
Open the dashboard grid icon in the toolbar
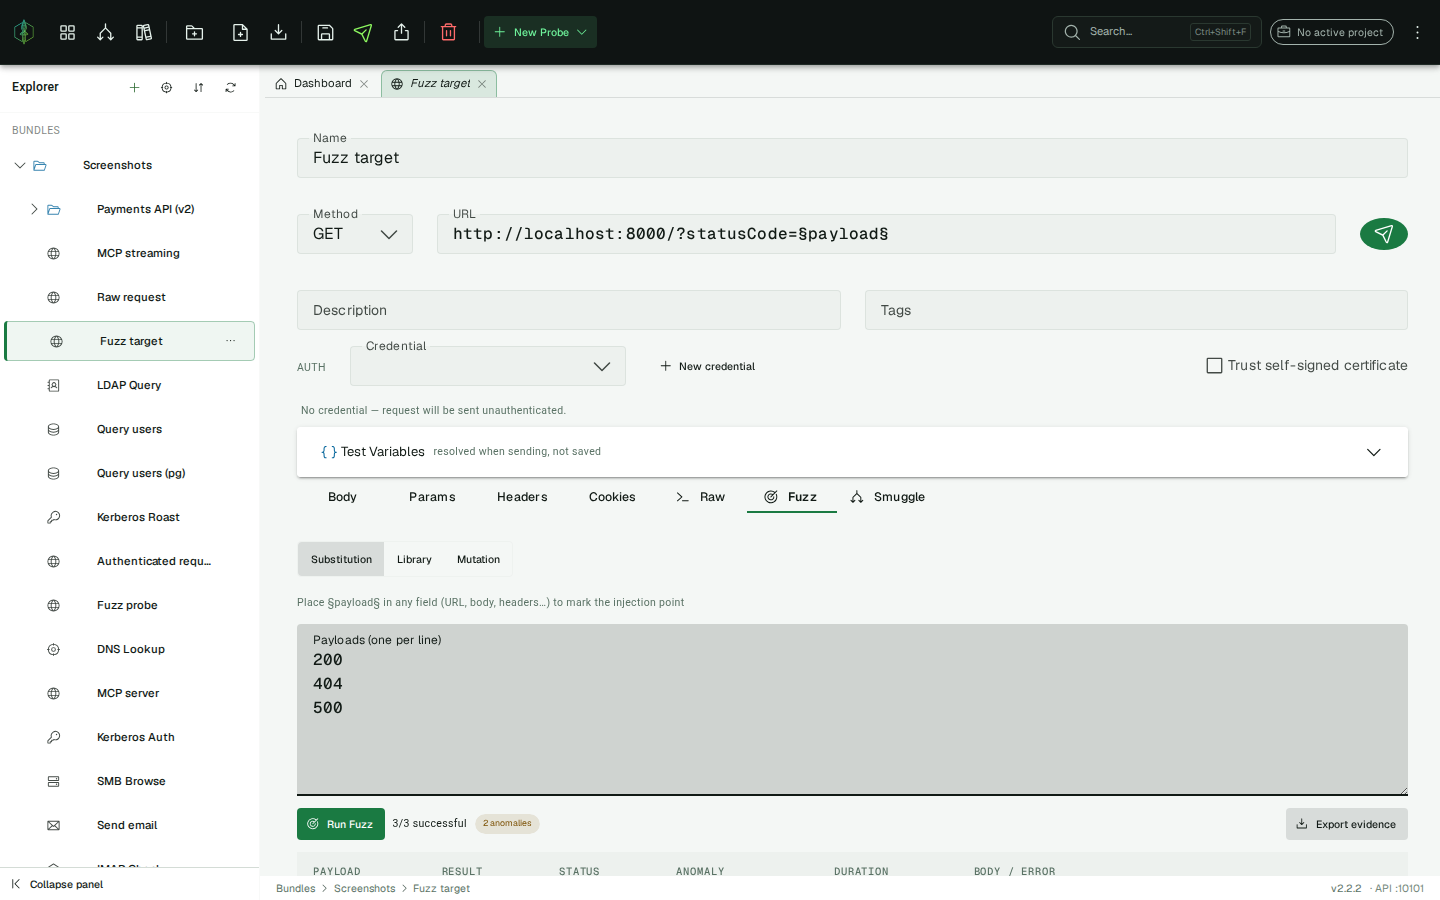pos(67,32)
